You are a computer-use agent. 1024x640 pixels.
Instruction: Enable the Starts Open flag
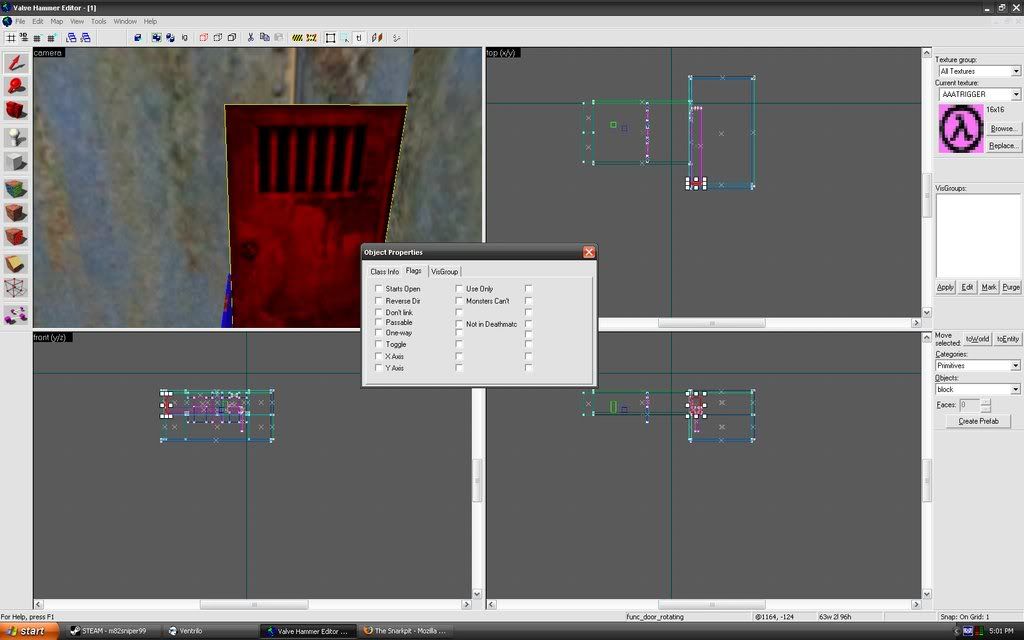(x=379, y=289)
